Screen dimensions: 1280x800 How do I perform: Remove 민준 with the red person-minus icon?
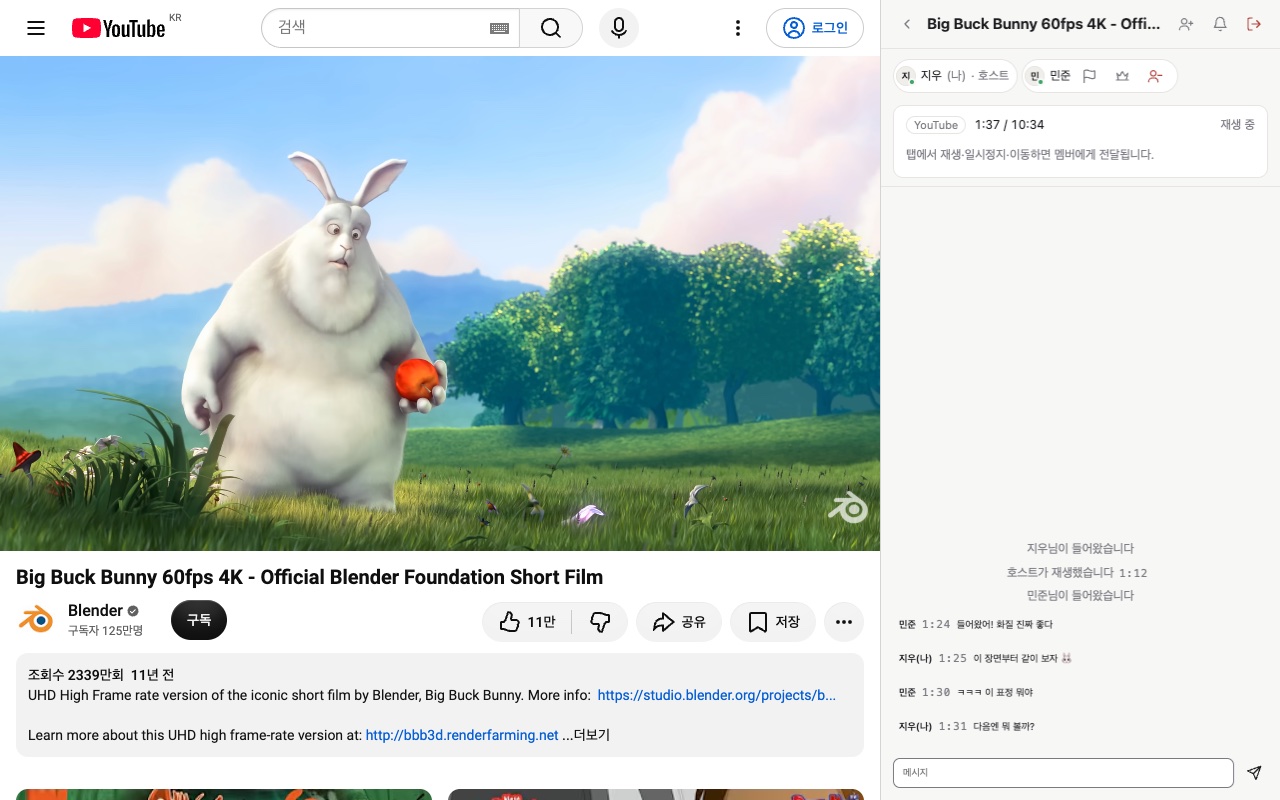click(x=1155, y=76)
